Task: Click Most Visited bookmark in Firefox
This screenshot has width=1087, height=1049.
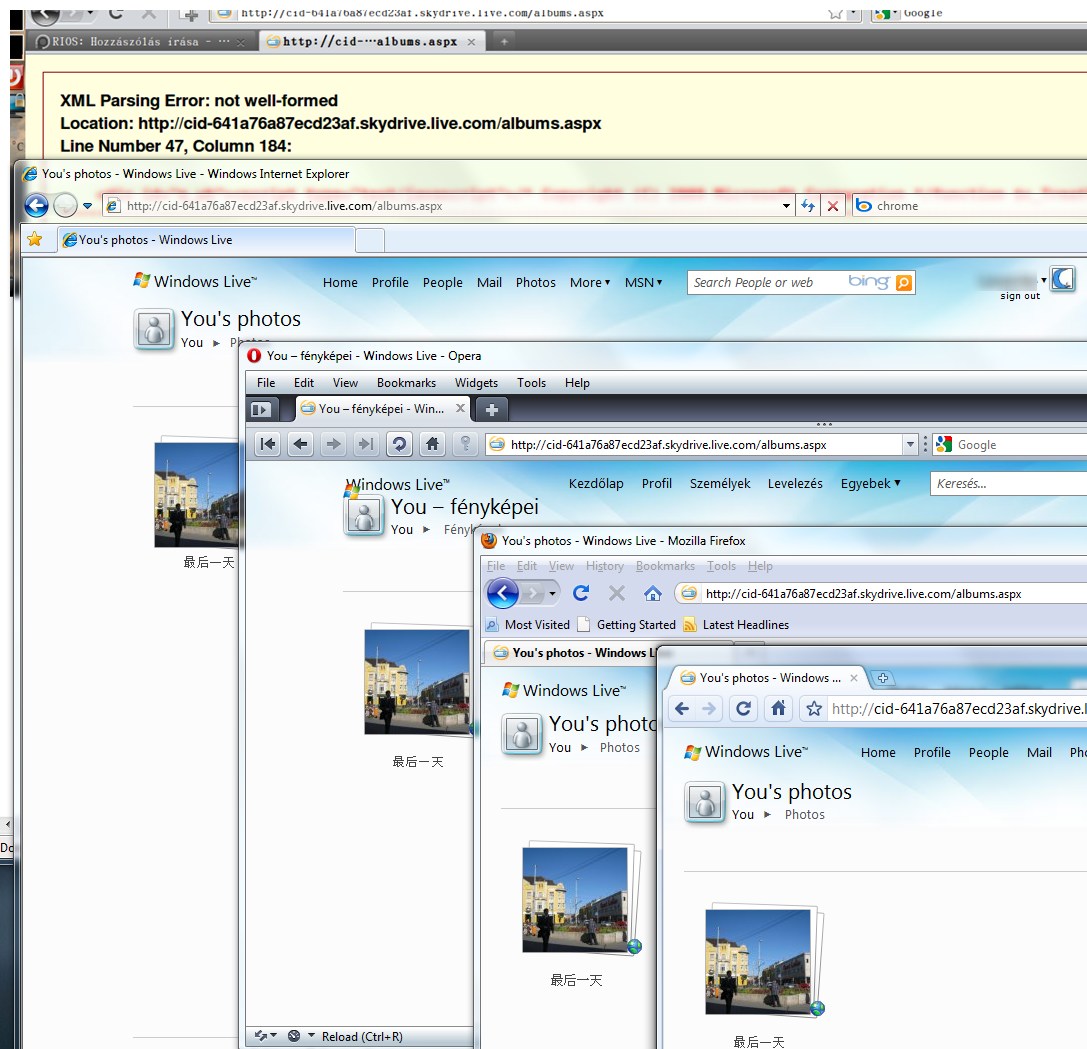Action: coord(528,625)
